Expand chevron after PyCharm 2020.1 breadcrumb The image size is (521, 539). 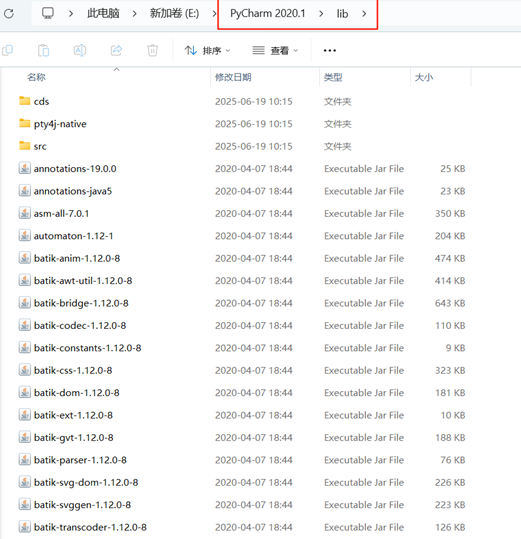[321, 14]
